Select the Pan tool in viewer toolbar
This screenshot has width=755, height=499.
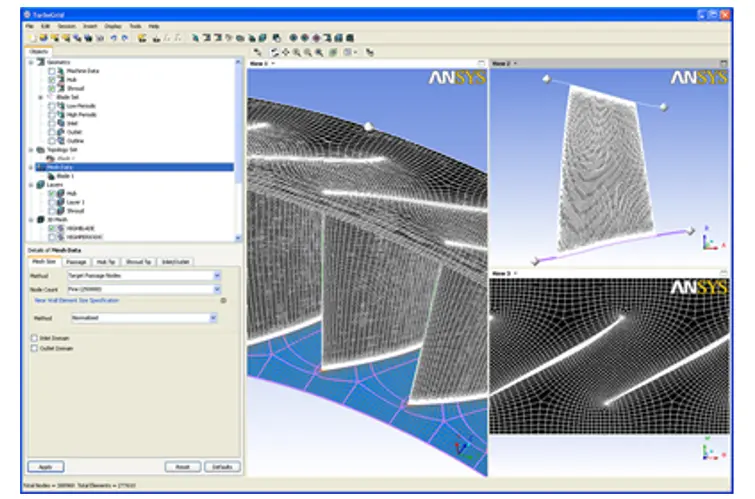click(x=286, y=50)
